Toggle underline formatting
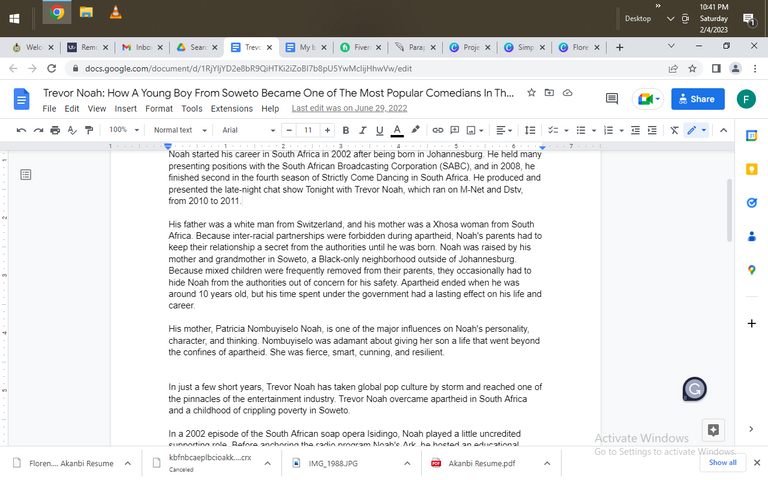768x480 pixels. (380, 130)
